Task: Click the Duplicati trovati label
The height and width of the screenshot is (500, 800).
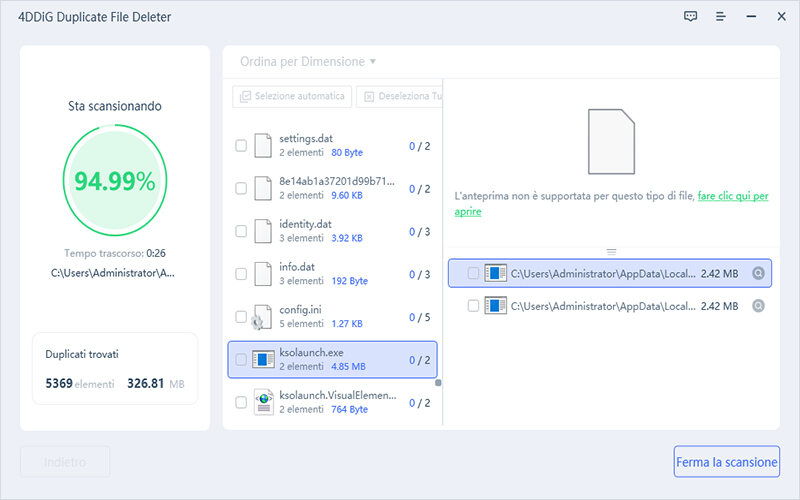Action: coord(82,354)
